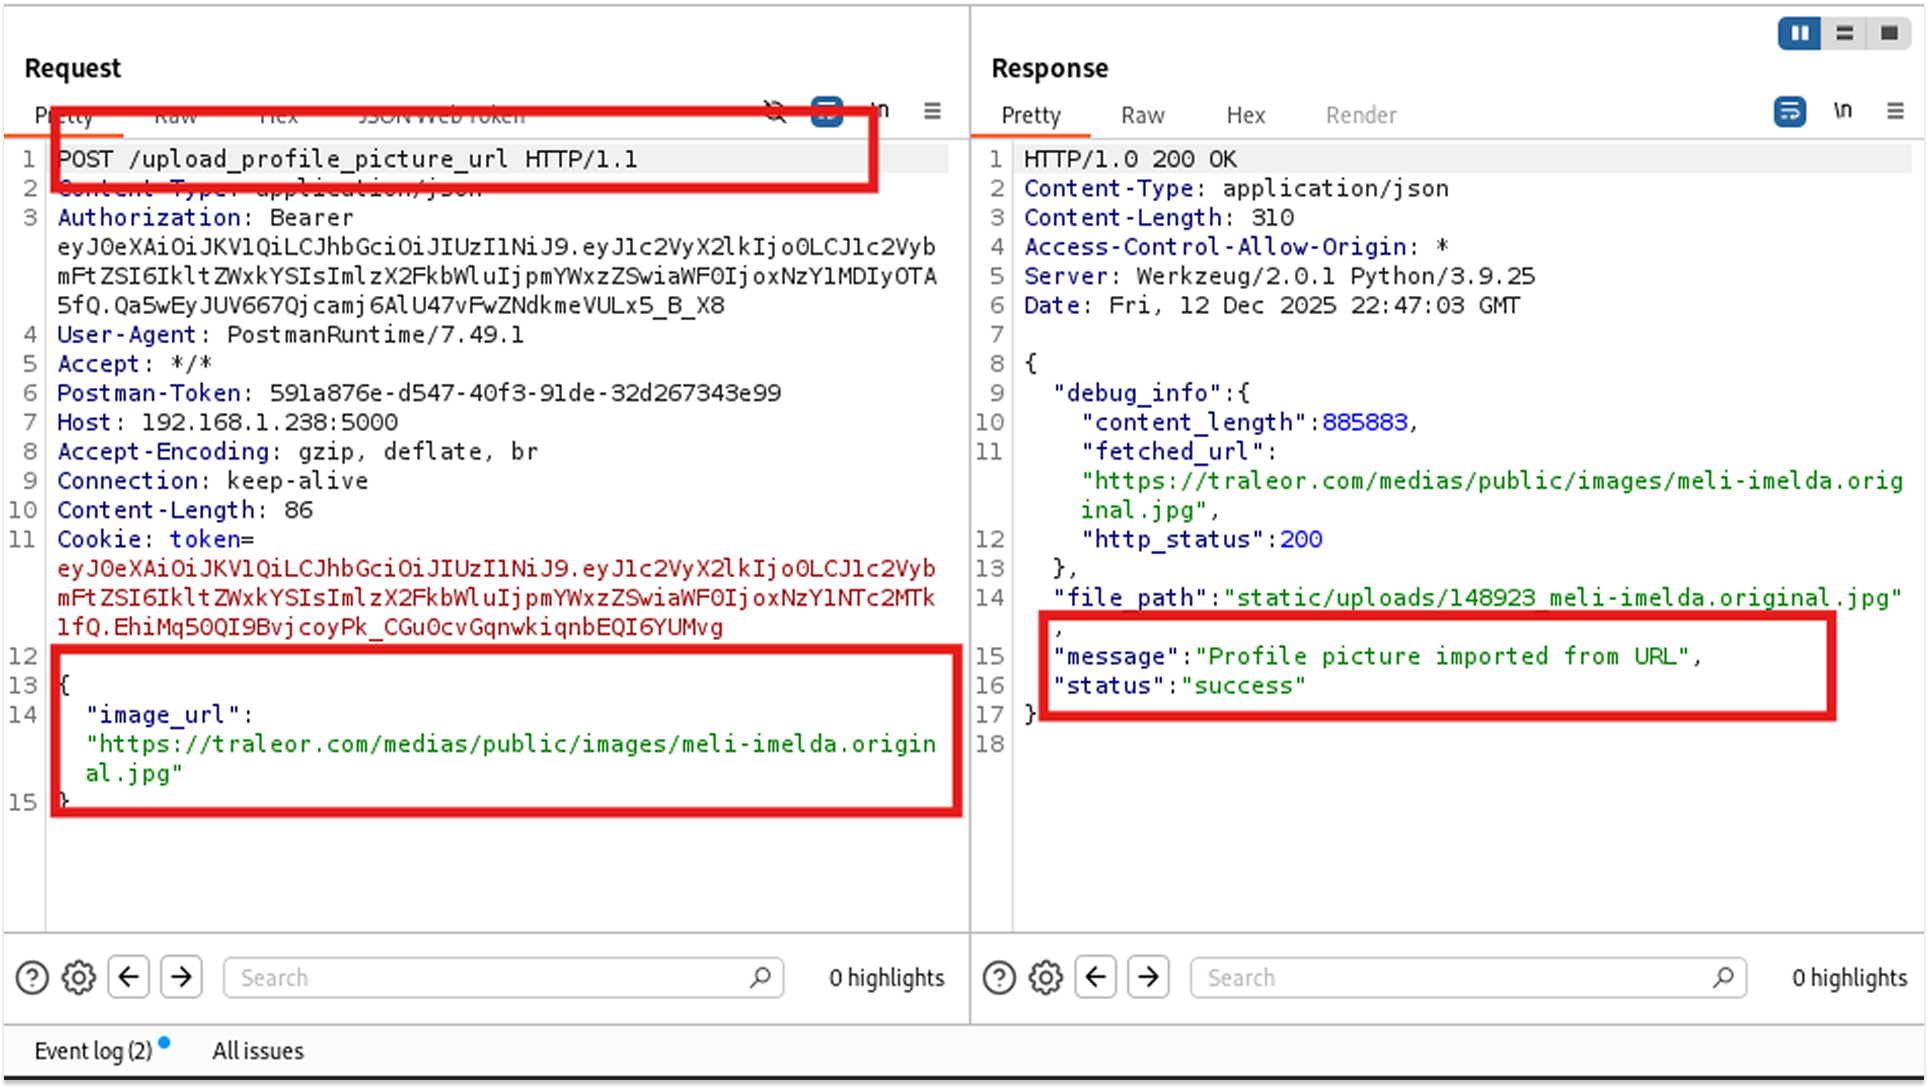Open the hamburger menu on the Response panel
The height and width of the screenshot is (1088, 1928).
coord(1896,111)
